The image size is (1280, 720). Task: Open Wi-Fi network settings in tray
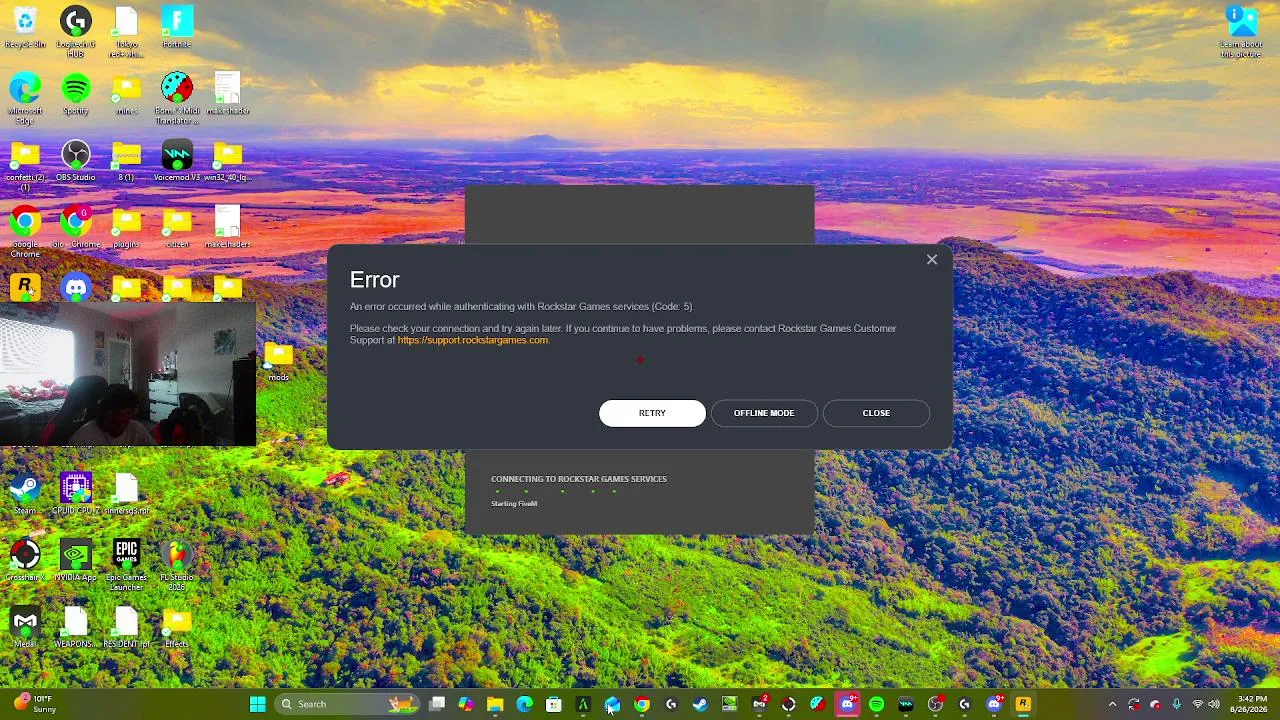click(x=1198, y=704)
